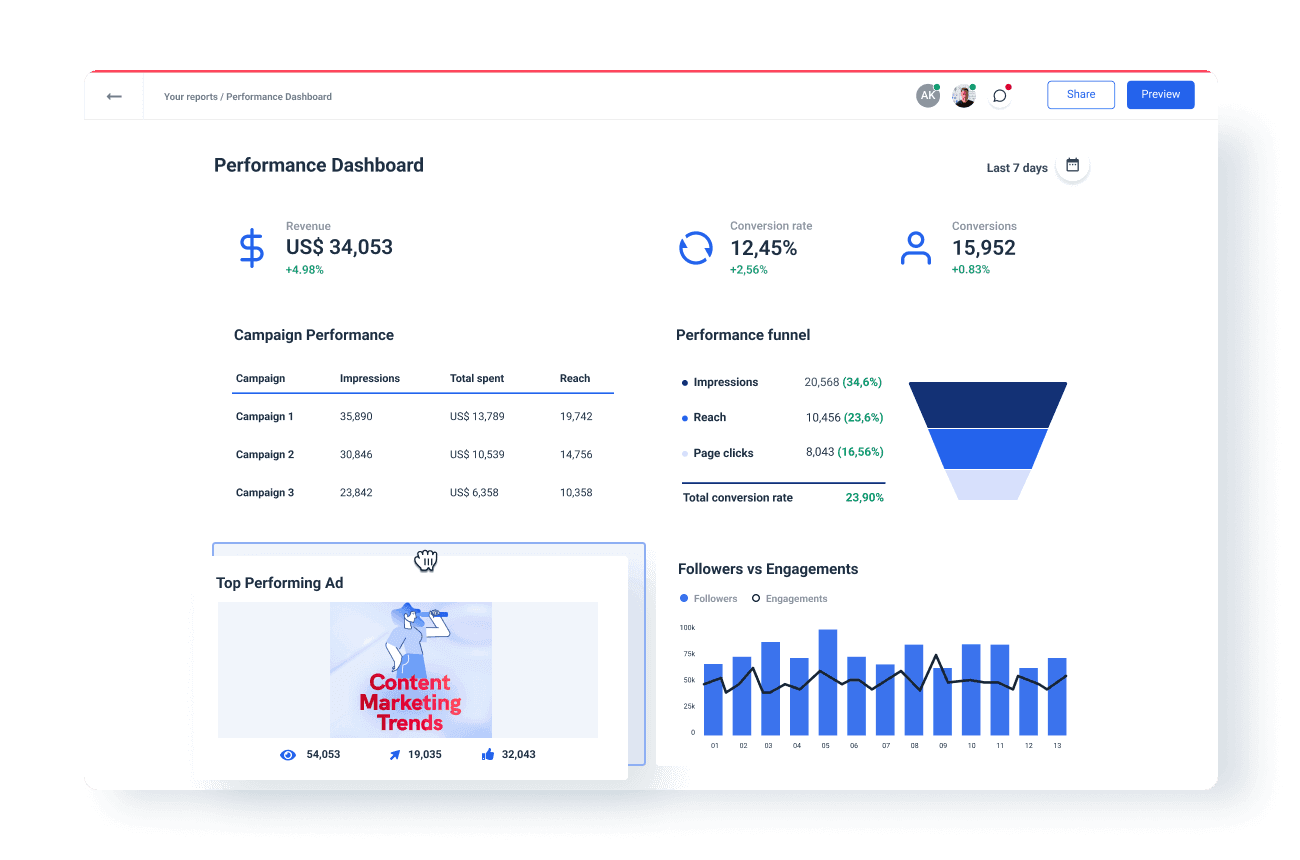Click the Share button
The width and height of the screenshot is (1300, 860).
pos(1080,94)
